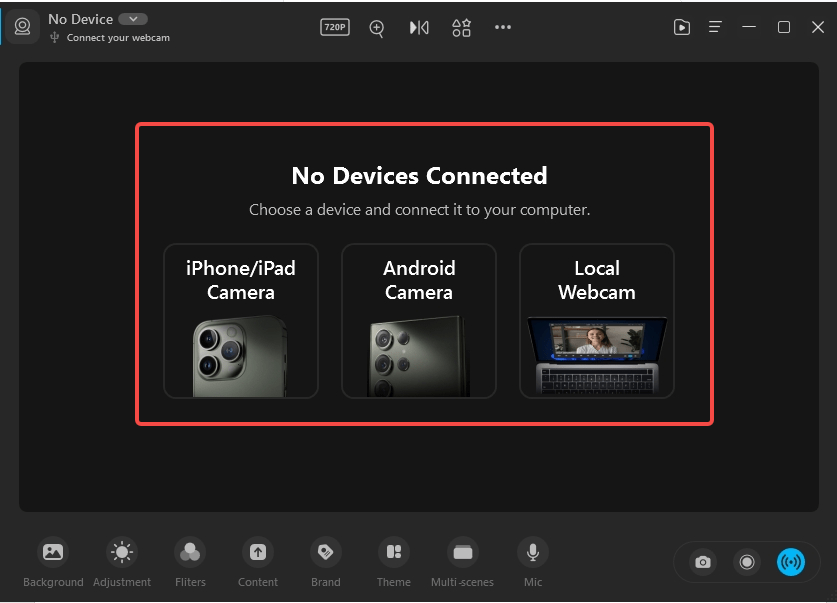837x603 pixels.
Task: Toggle the mirror flip control
Action: click(x=419, y=27)
